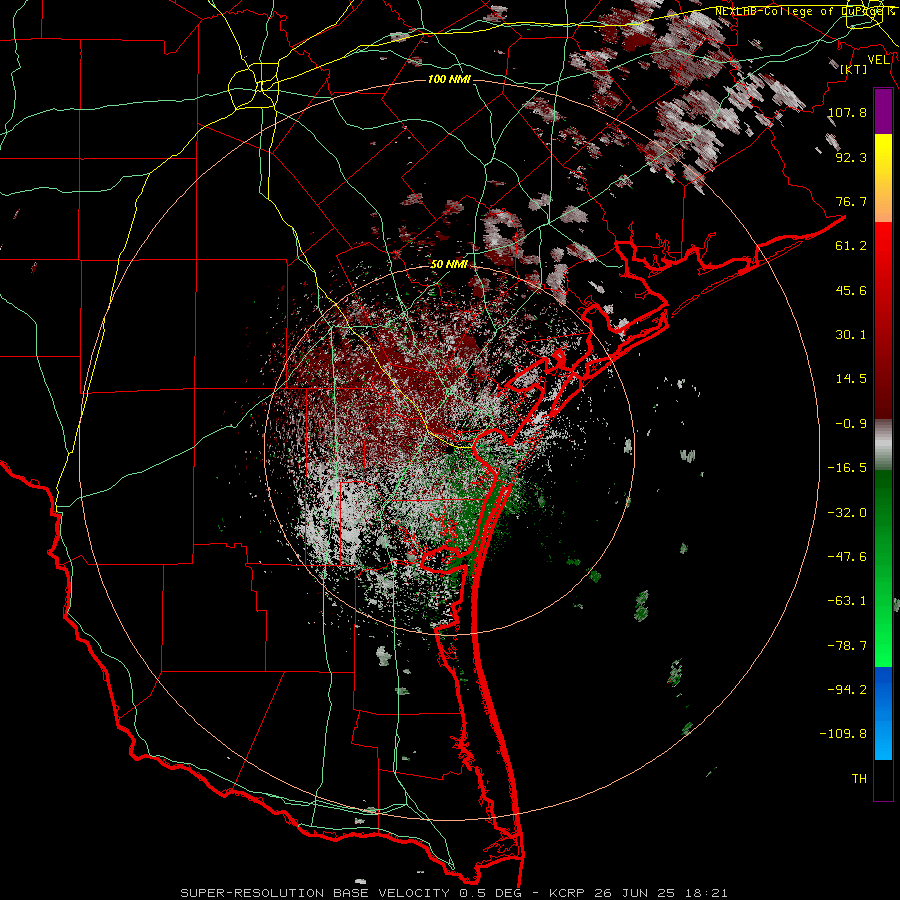Image resolution: width=900 pixels, height=900 pixels.
Task: Click the TH legend label
Action: click(859, 779)
